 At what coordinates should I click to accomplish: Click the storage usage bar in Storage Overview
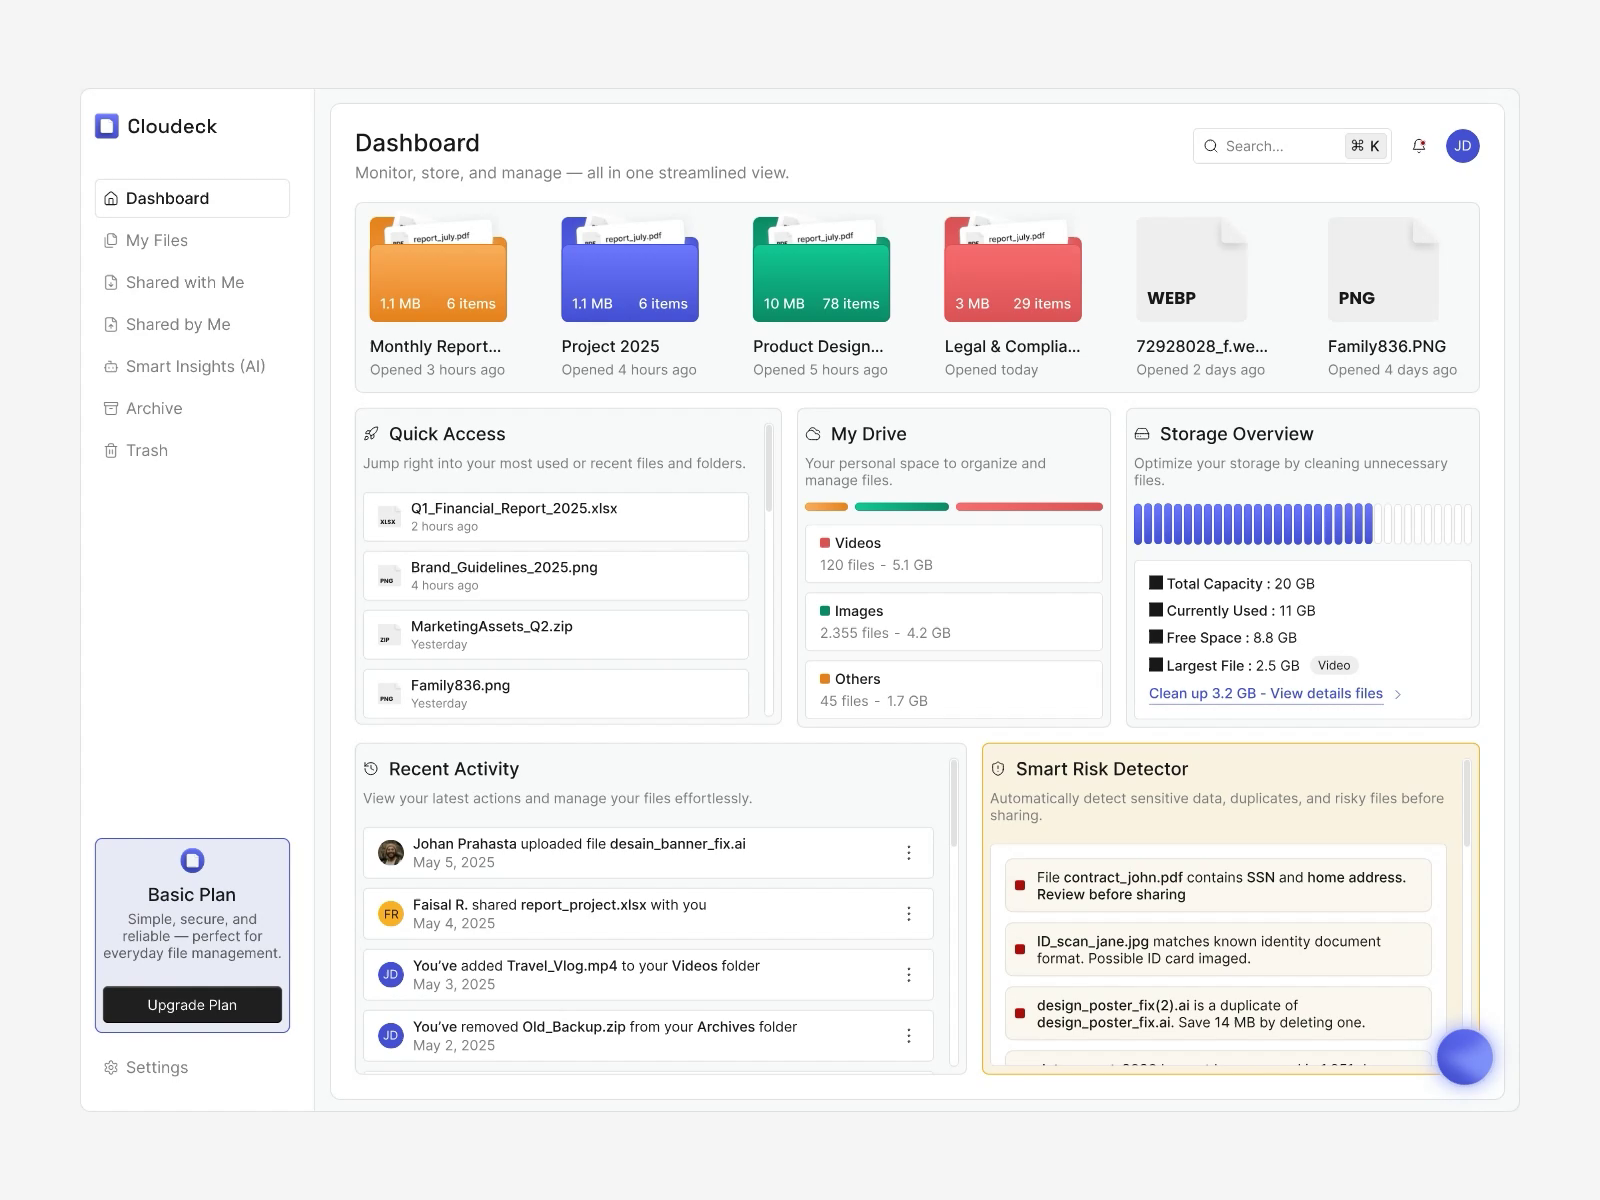1300,522
